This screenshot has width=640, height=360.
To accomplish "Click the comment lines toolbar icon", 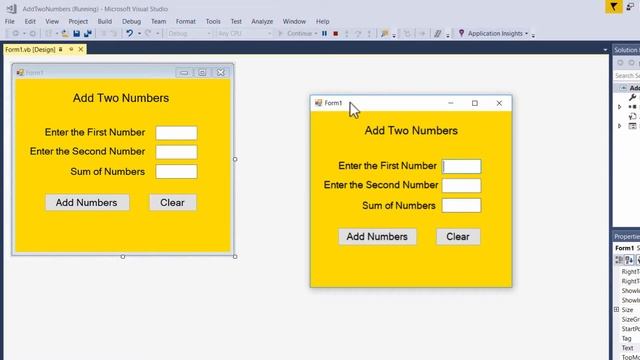I will 437,33.
